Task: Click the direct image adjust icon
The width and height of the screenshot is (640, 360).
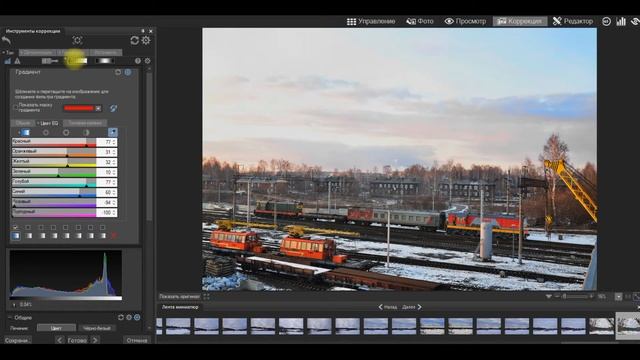Action: (113, 132)
